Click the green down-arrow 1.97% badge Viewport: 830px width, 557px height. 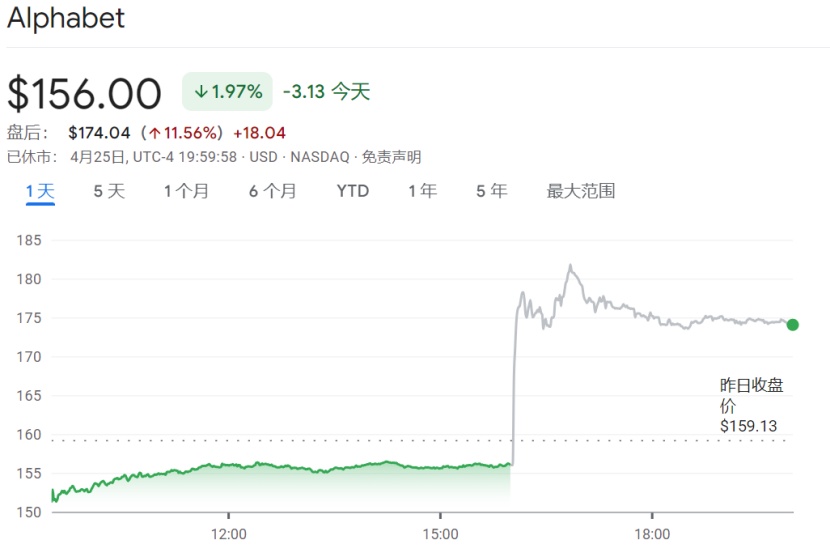tap(227, 92)
